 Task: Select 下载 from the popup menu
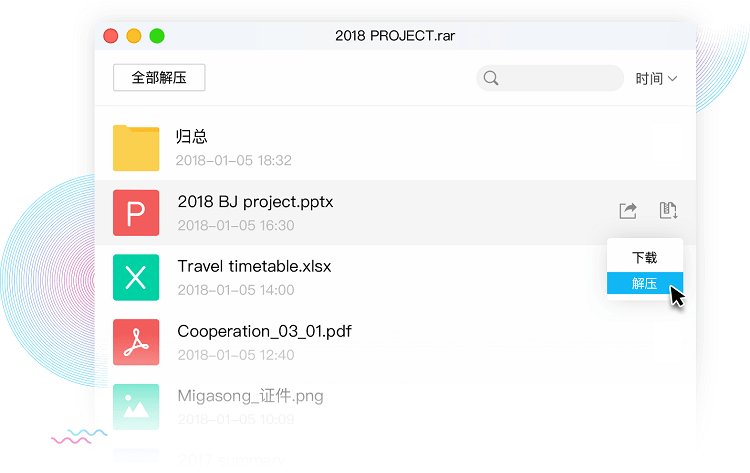pyautogui.click(x=645, y=258)
